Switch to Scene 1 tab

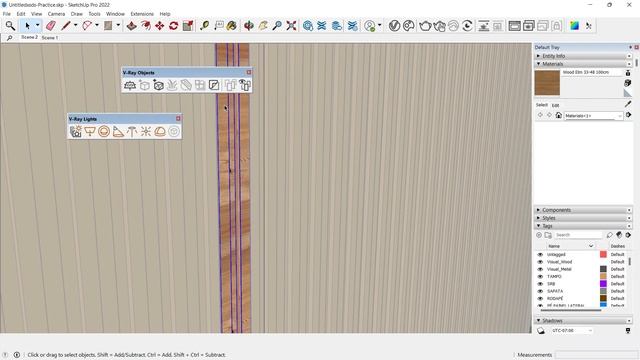(x=50, y=38)
